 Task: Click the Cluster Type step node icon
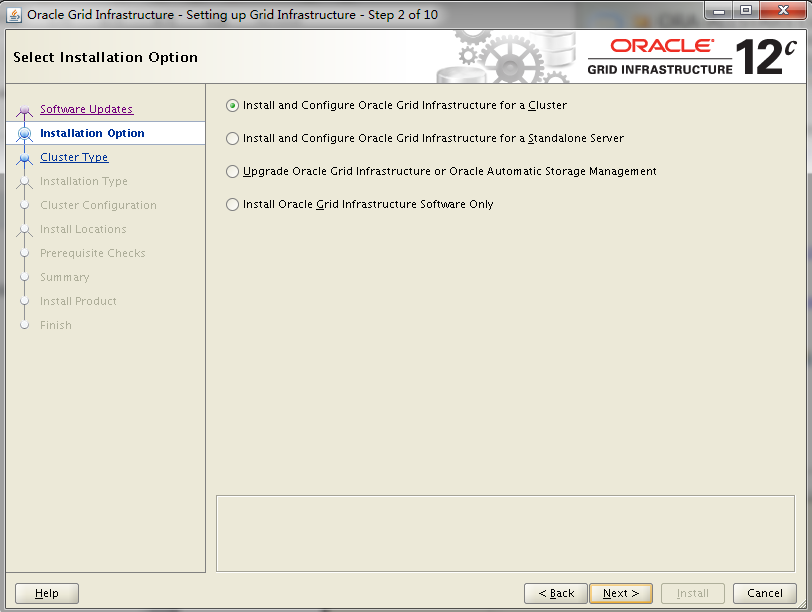24,158
